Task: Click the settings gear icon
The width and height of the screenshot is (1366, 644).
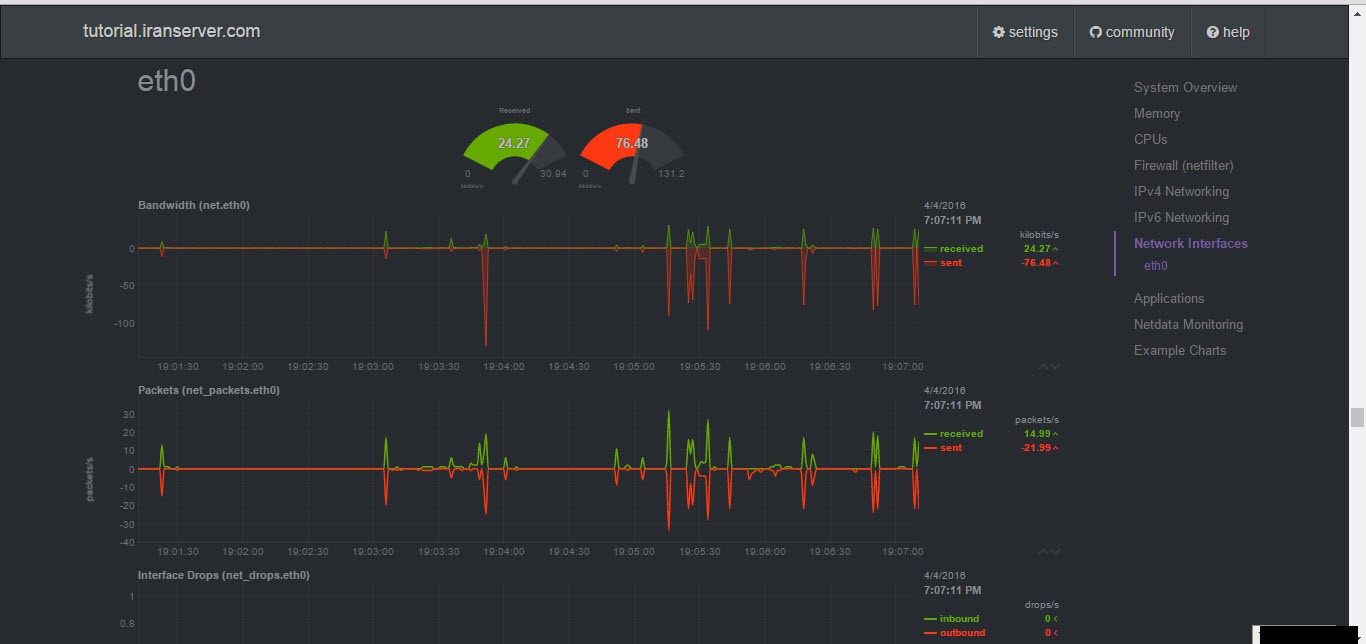Action: click(998, 32)
